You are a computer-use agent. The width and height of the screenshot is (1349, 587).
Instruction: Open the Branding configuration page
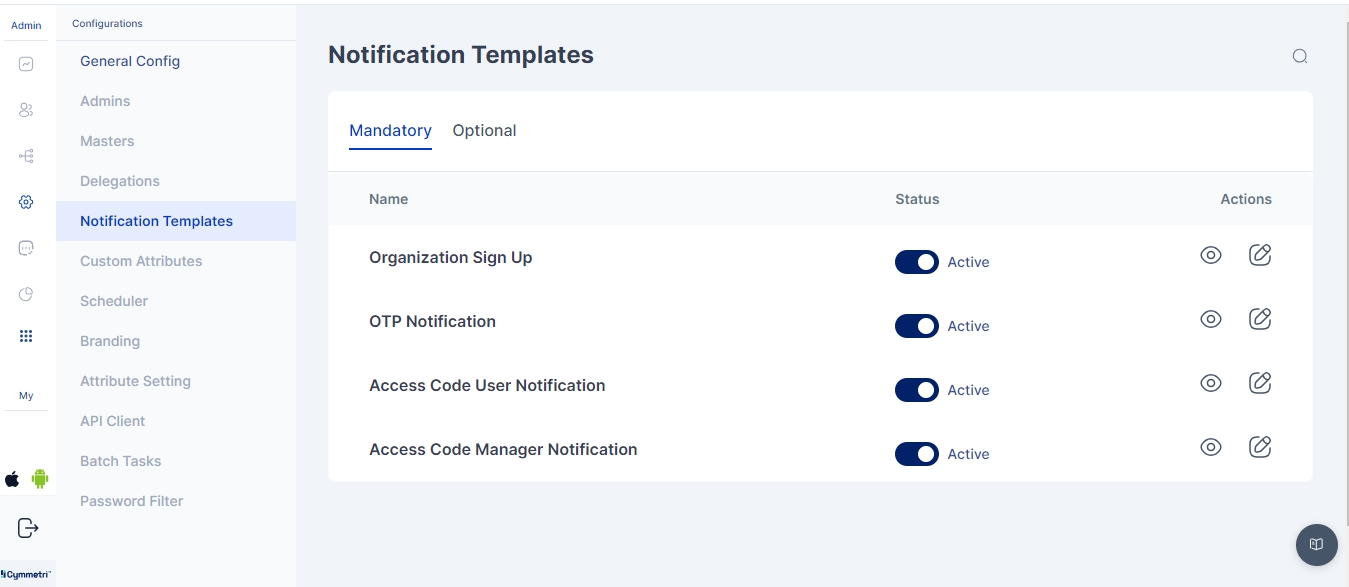coord(110,341)
